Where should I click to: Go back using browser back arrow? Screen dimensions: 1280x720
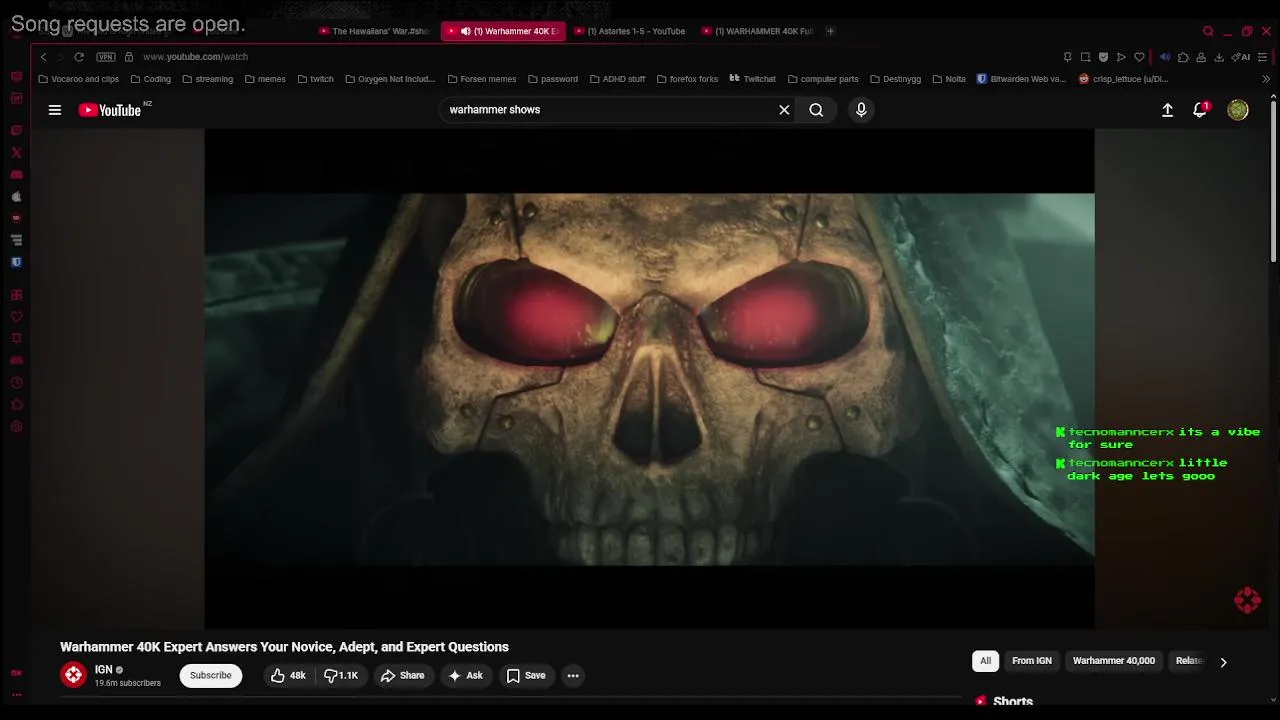[43, 57]
